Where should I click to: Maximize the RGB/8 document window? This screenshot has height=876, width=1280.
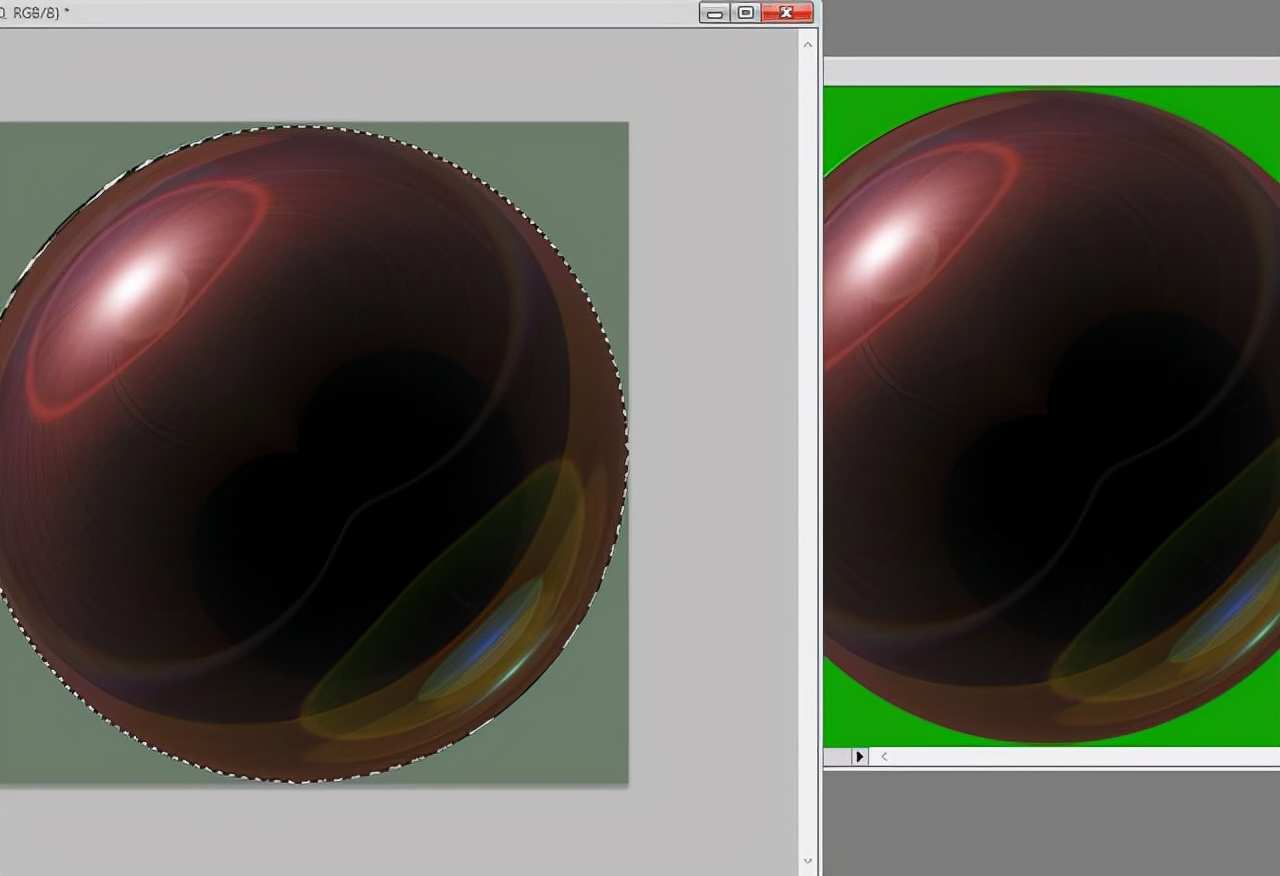[745, 13]
